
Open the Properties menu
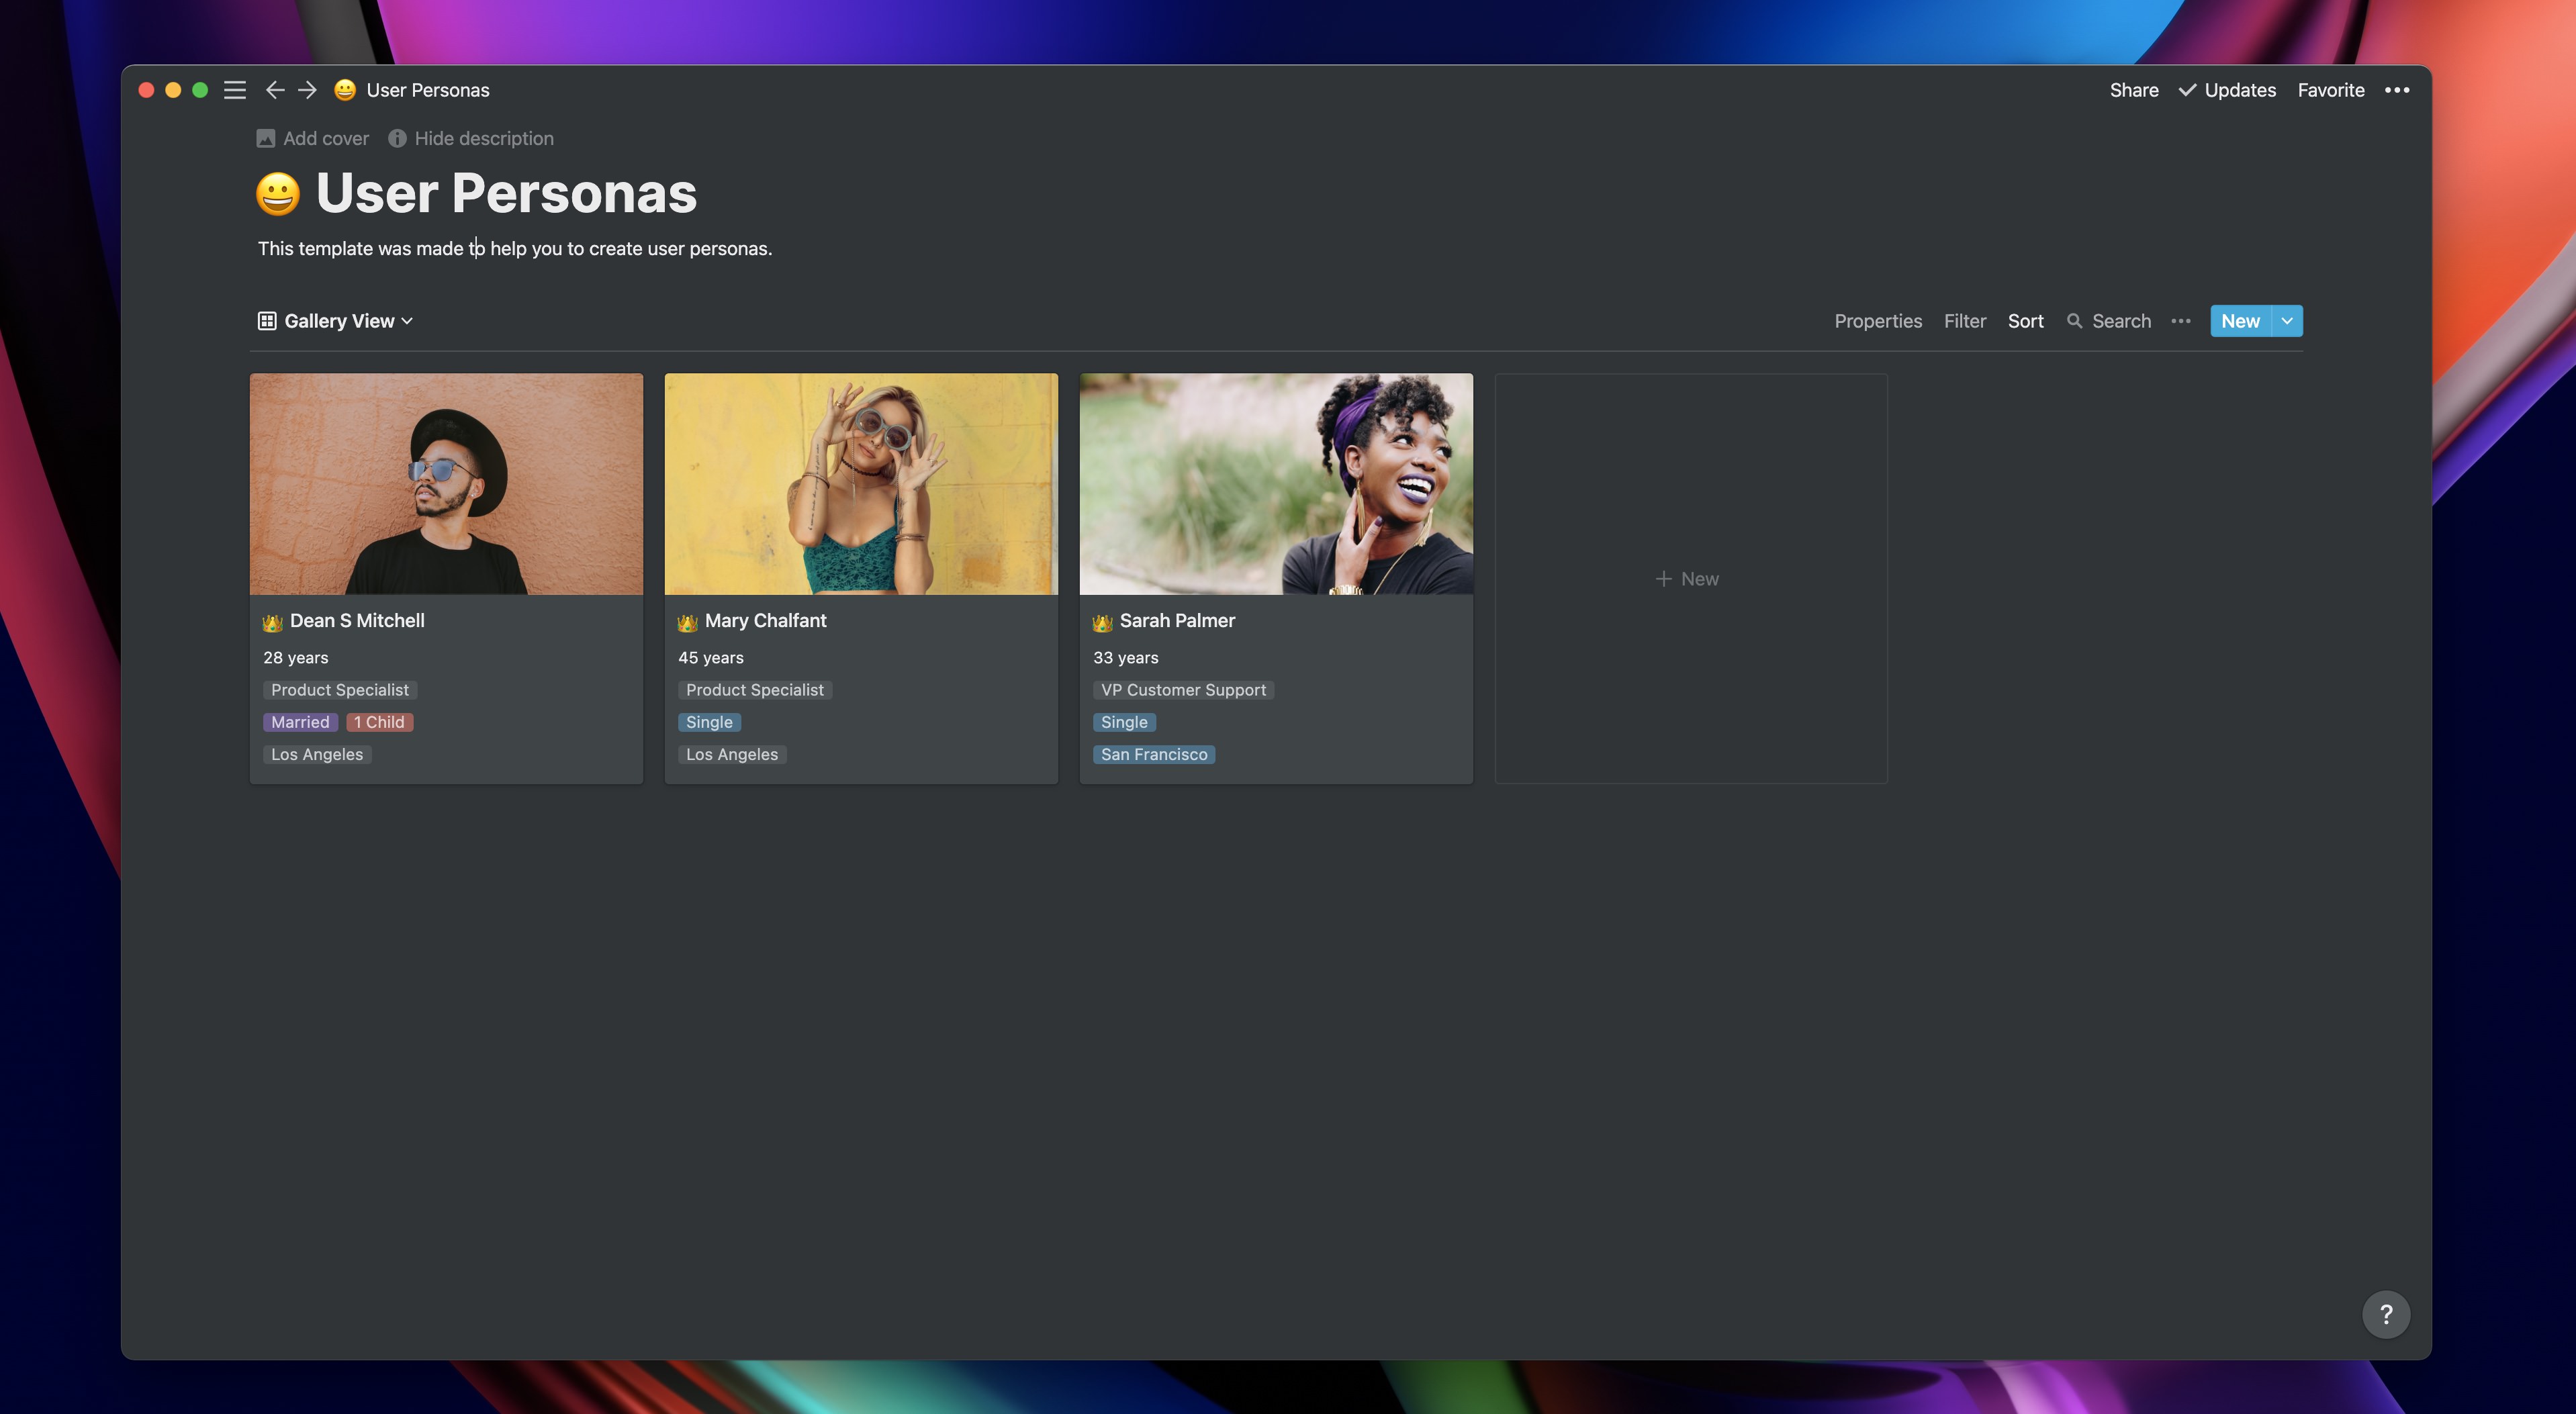tap(1877, 321)
